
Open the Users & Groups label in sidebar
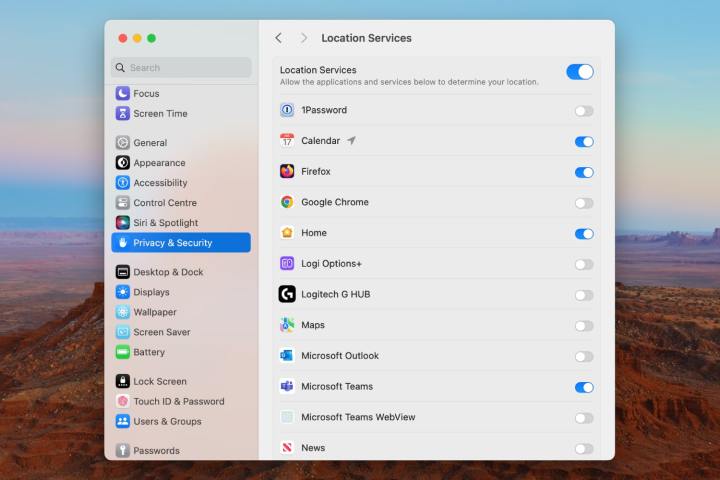pyautogui.click(x=167, y=421)
